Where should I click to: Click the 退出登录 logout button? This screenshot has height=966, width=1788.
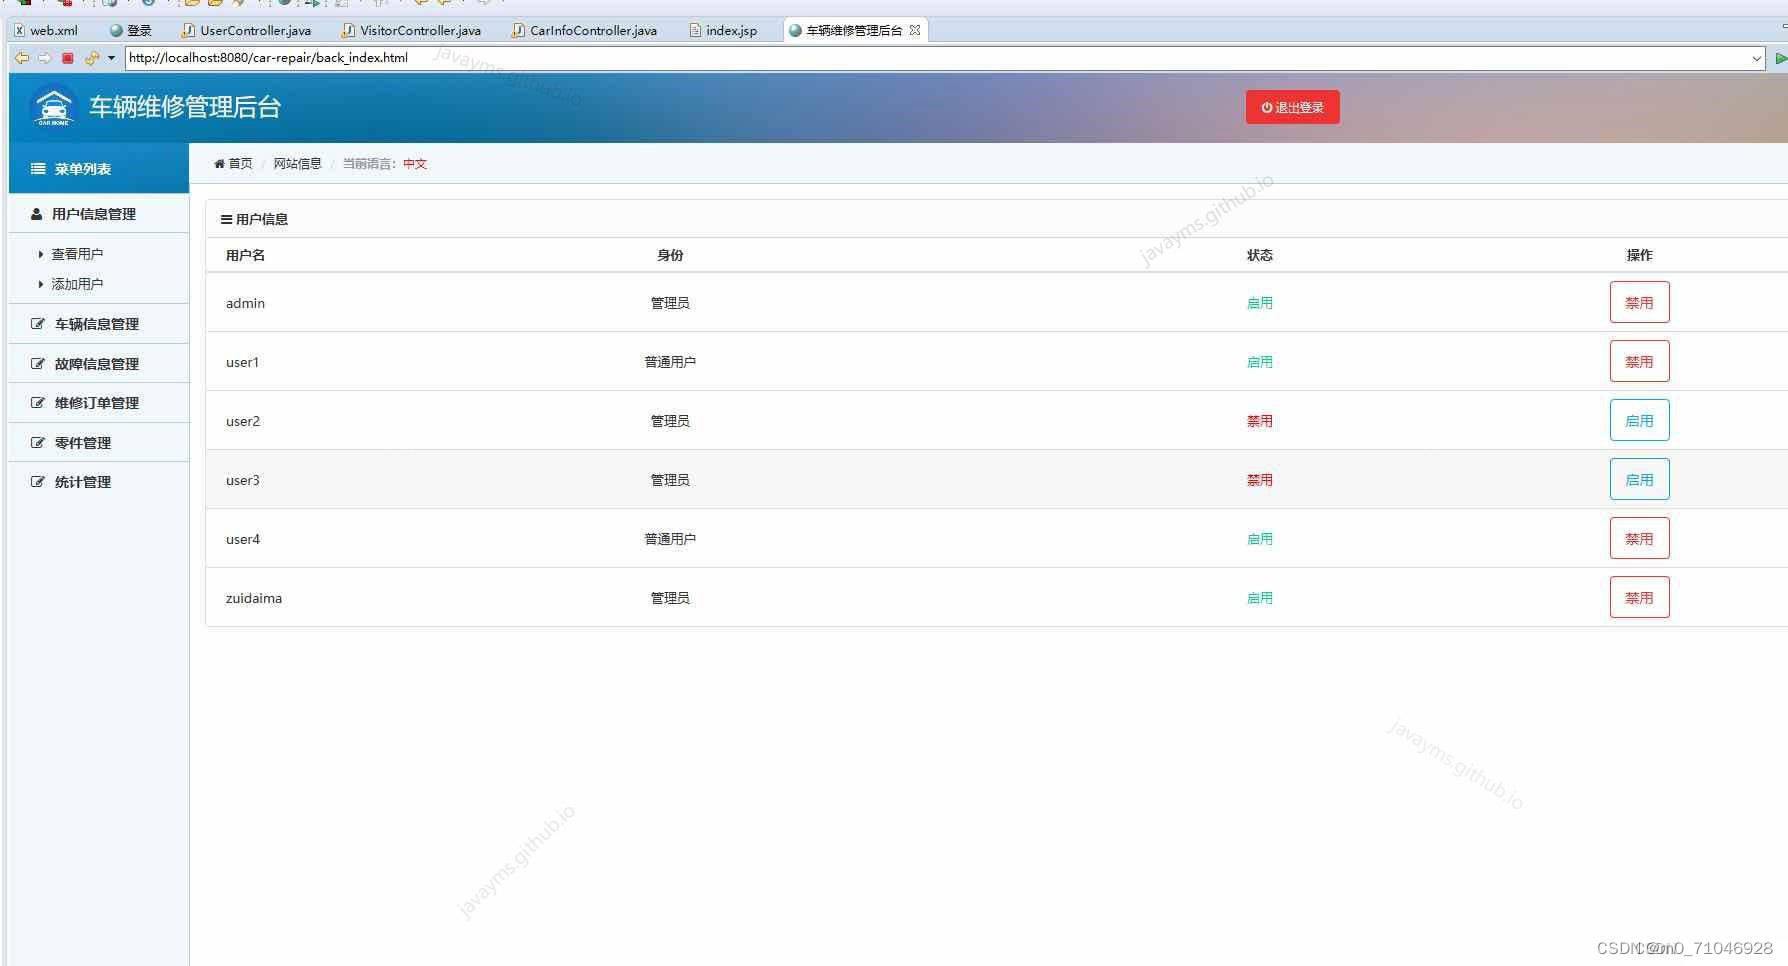(x=1292, y=107)
